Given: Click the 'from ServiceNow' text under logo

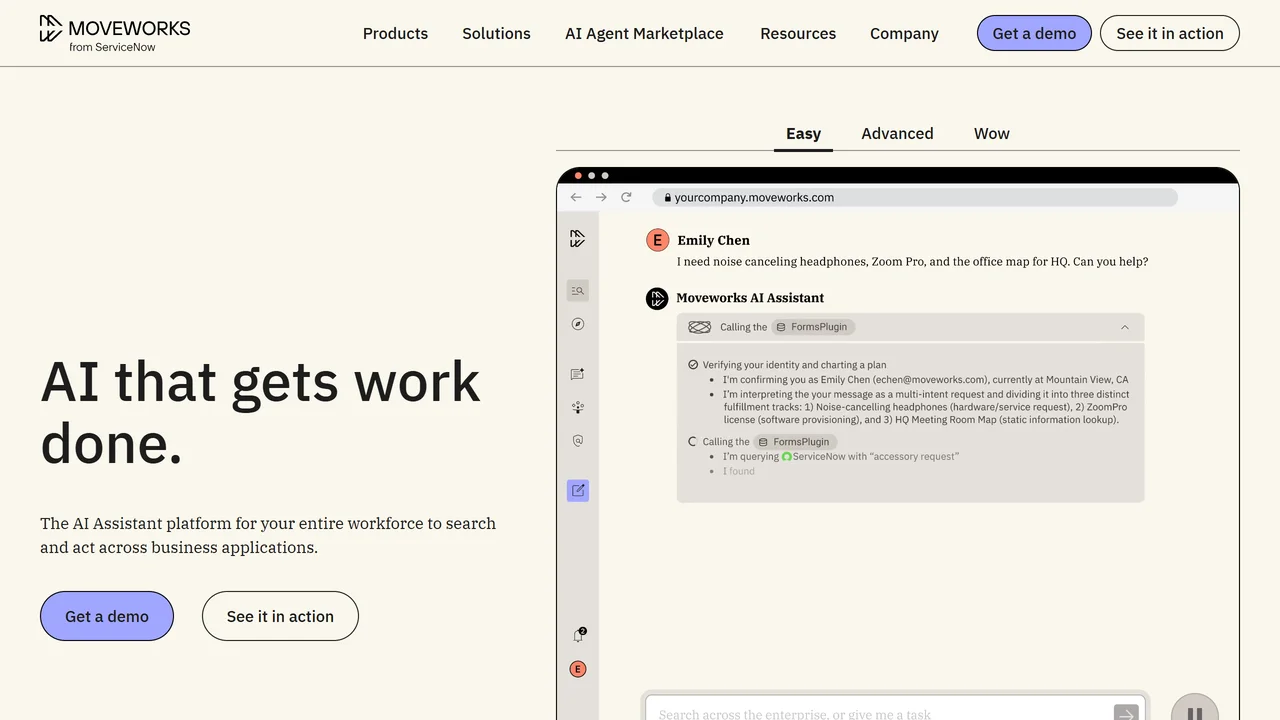Looking at the screenshot, I should point(112,47).
